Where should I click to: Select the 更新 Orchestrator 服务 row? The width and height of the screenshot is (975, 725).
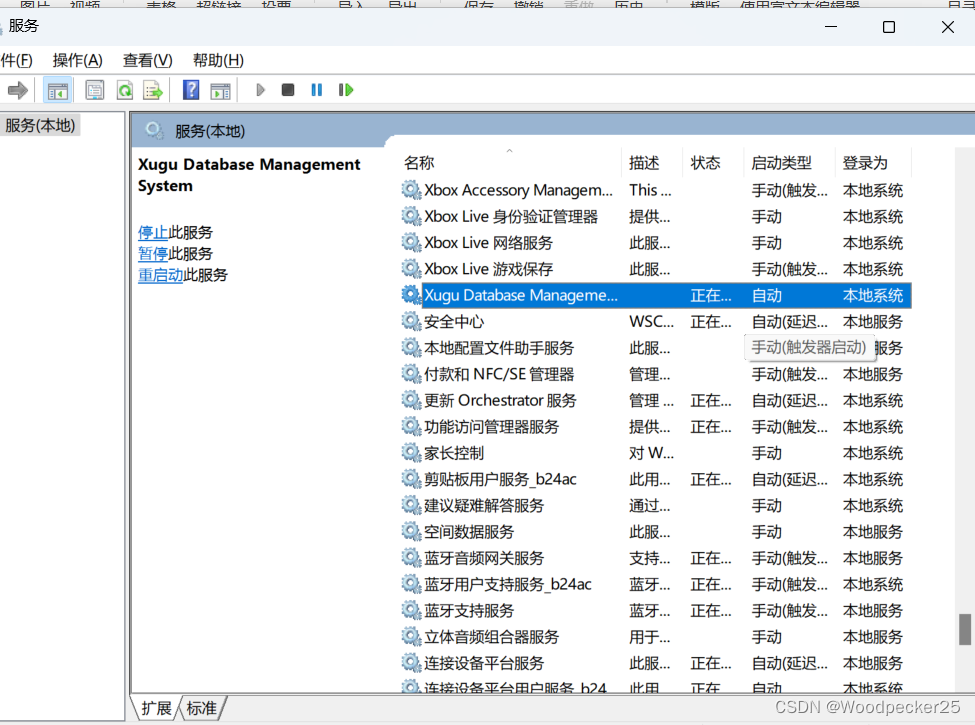(656, 400)
